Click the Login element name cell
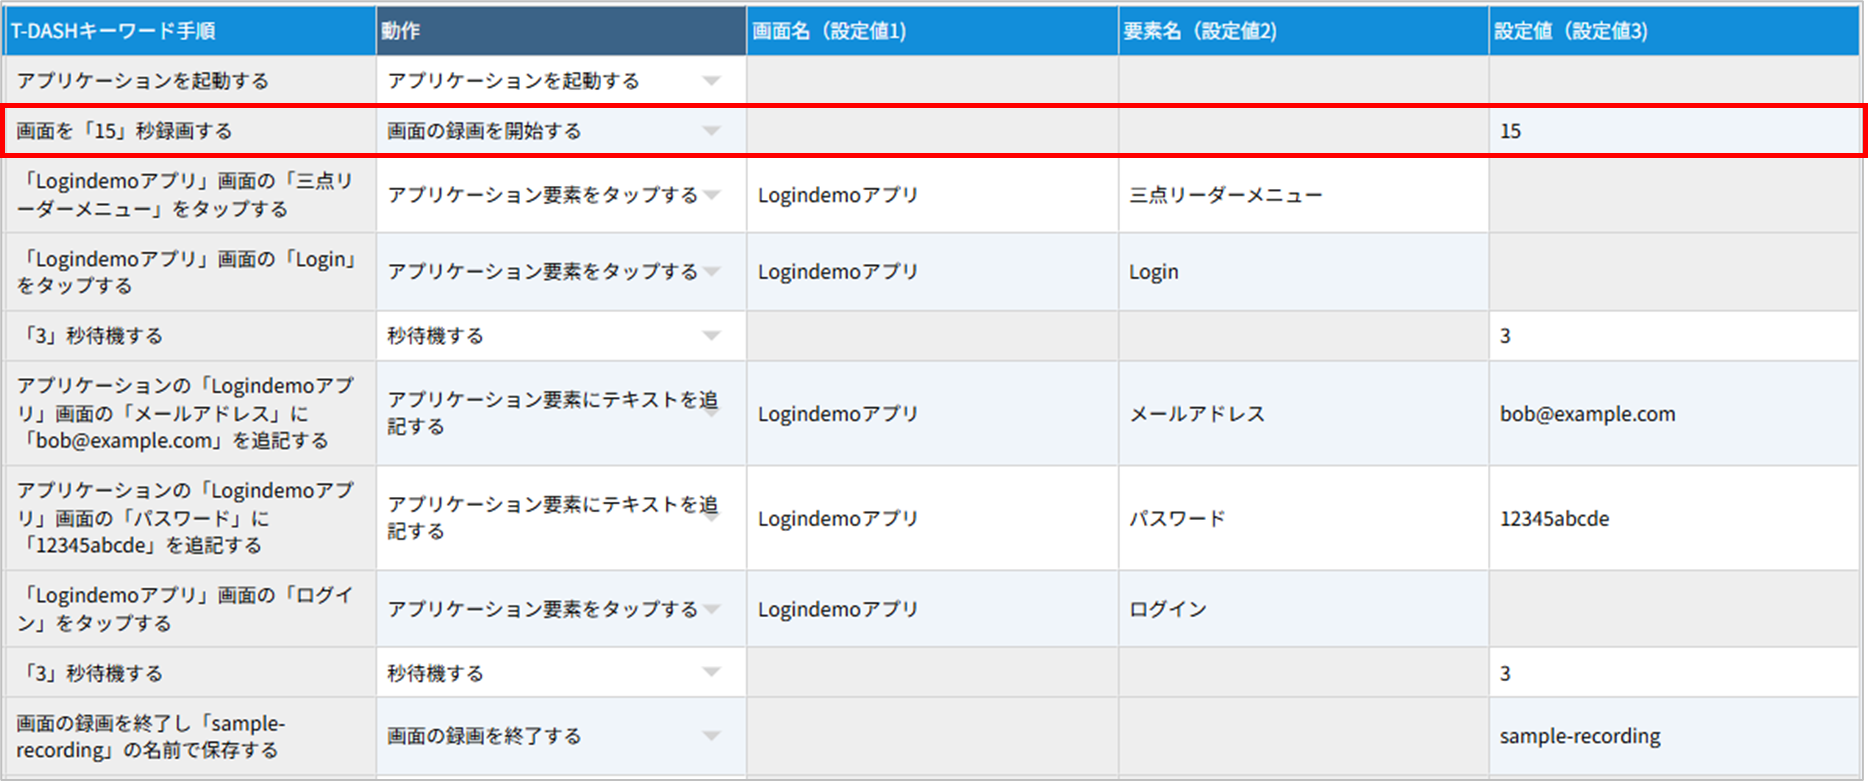1868x781 pixels. pos(1302,272)
